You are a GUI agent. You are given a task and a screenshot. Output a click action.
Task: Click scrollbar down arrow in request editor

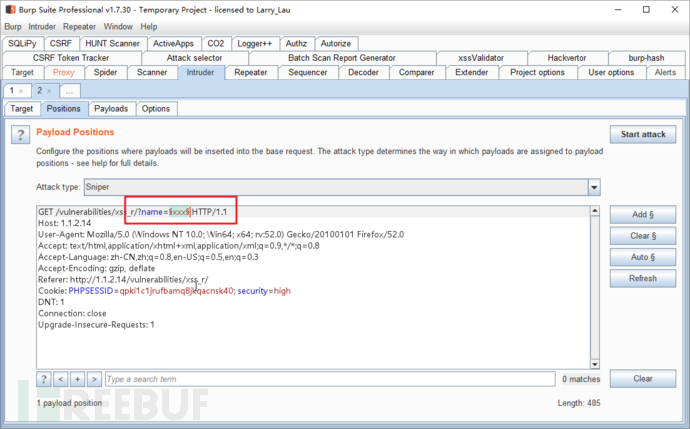coord(595,364)
